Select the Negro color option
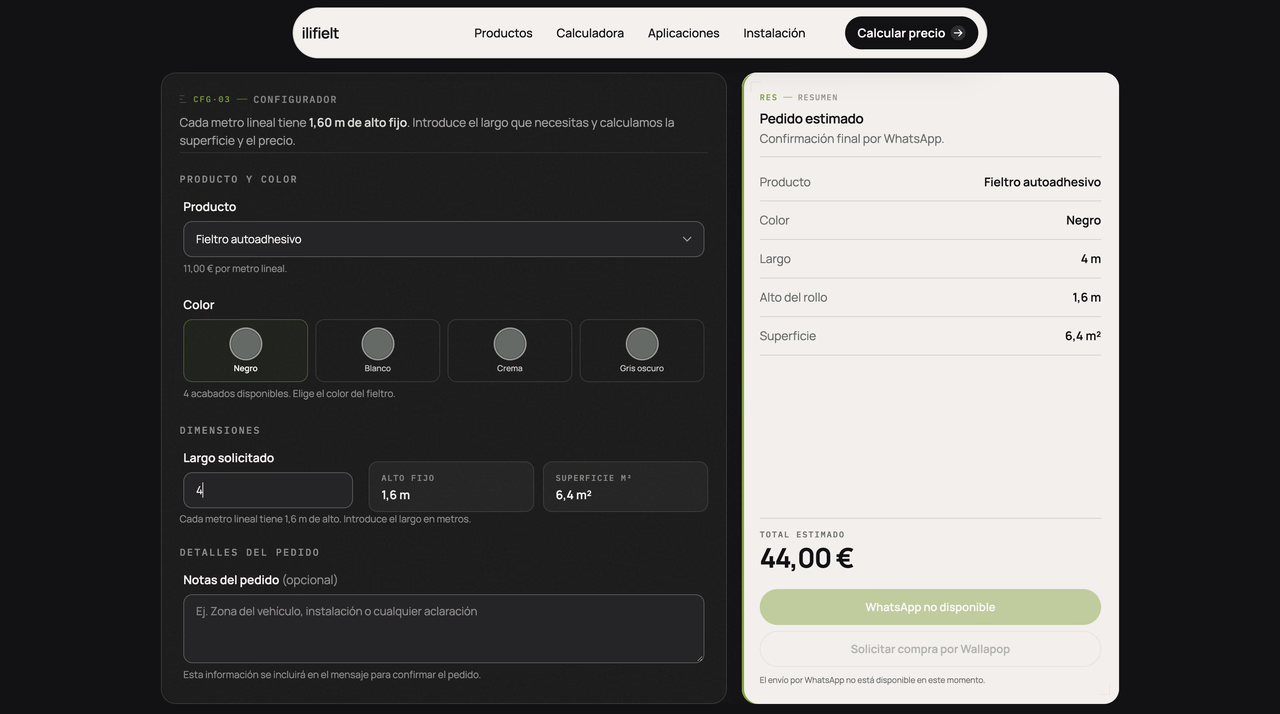The width and height of the screenshot is (1280, 714). point(245,350)
